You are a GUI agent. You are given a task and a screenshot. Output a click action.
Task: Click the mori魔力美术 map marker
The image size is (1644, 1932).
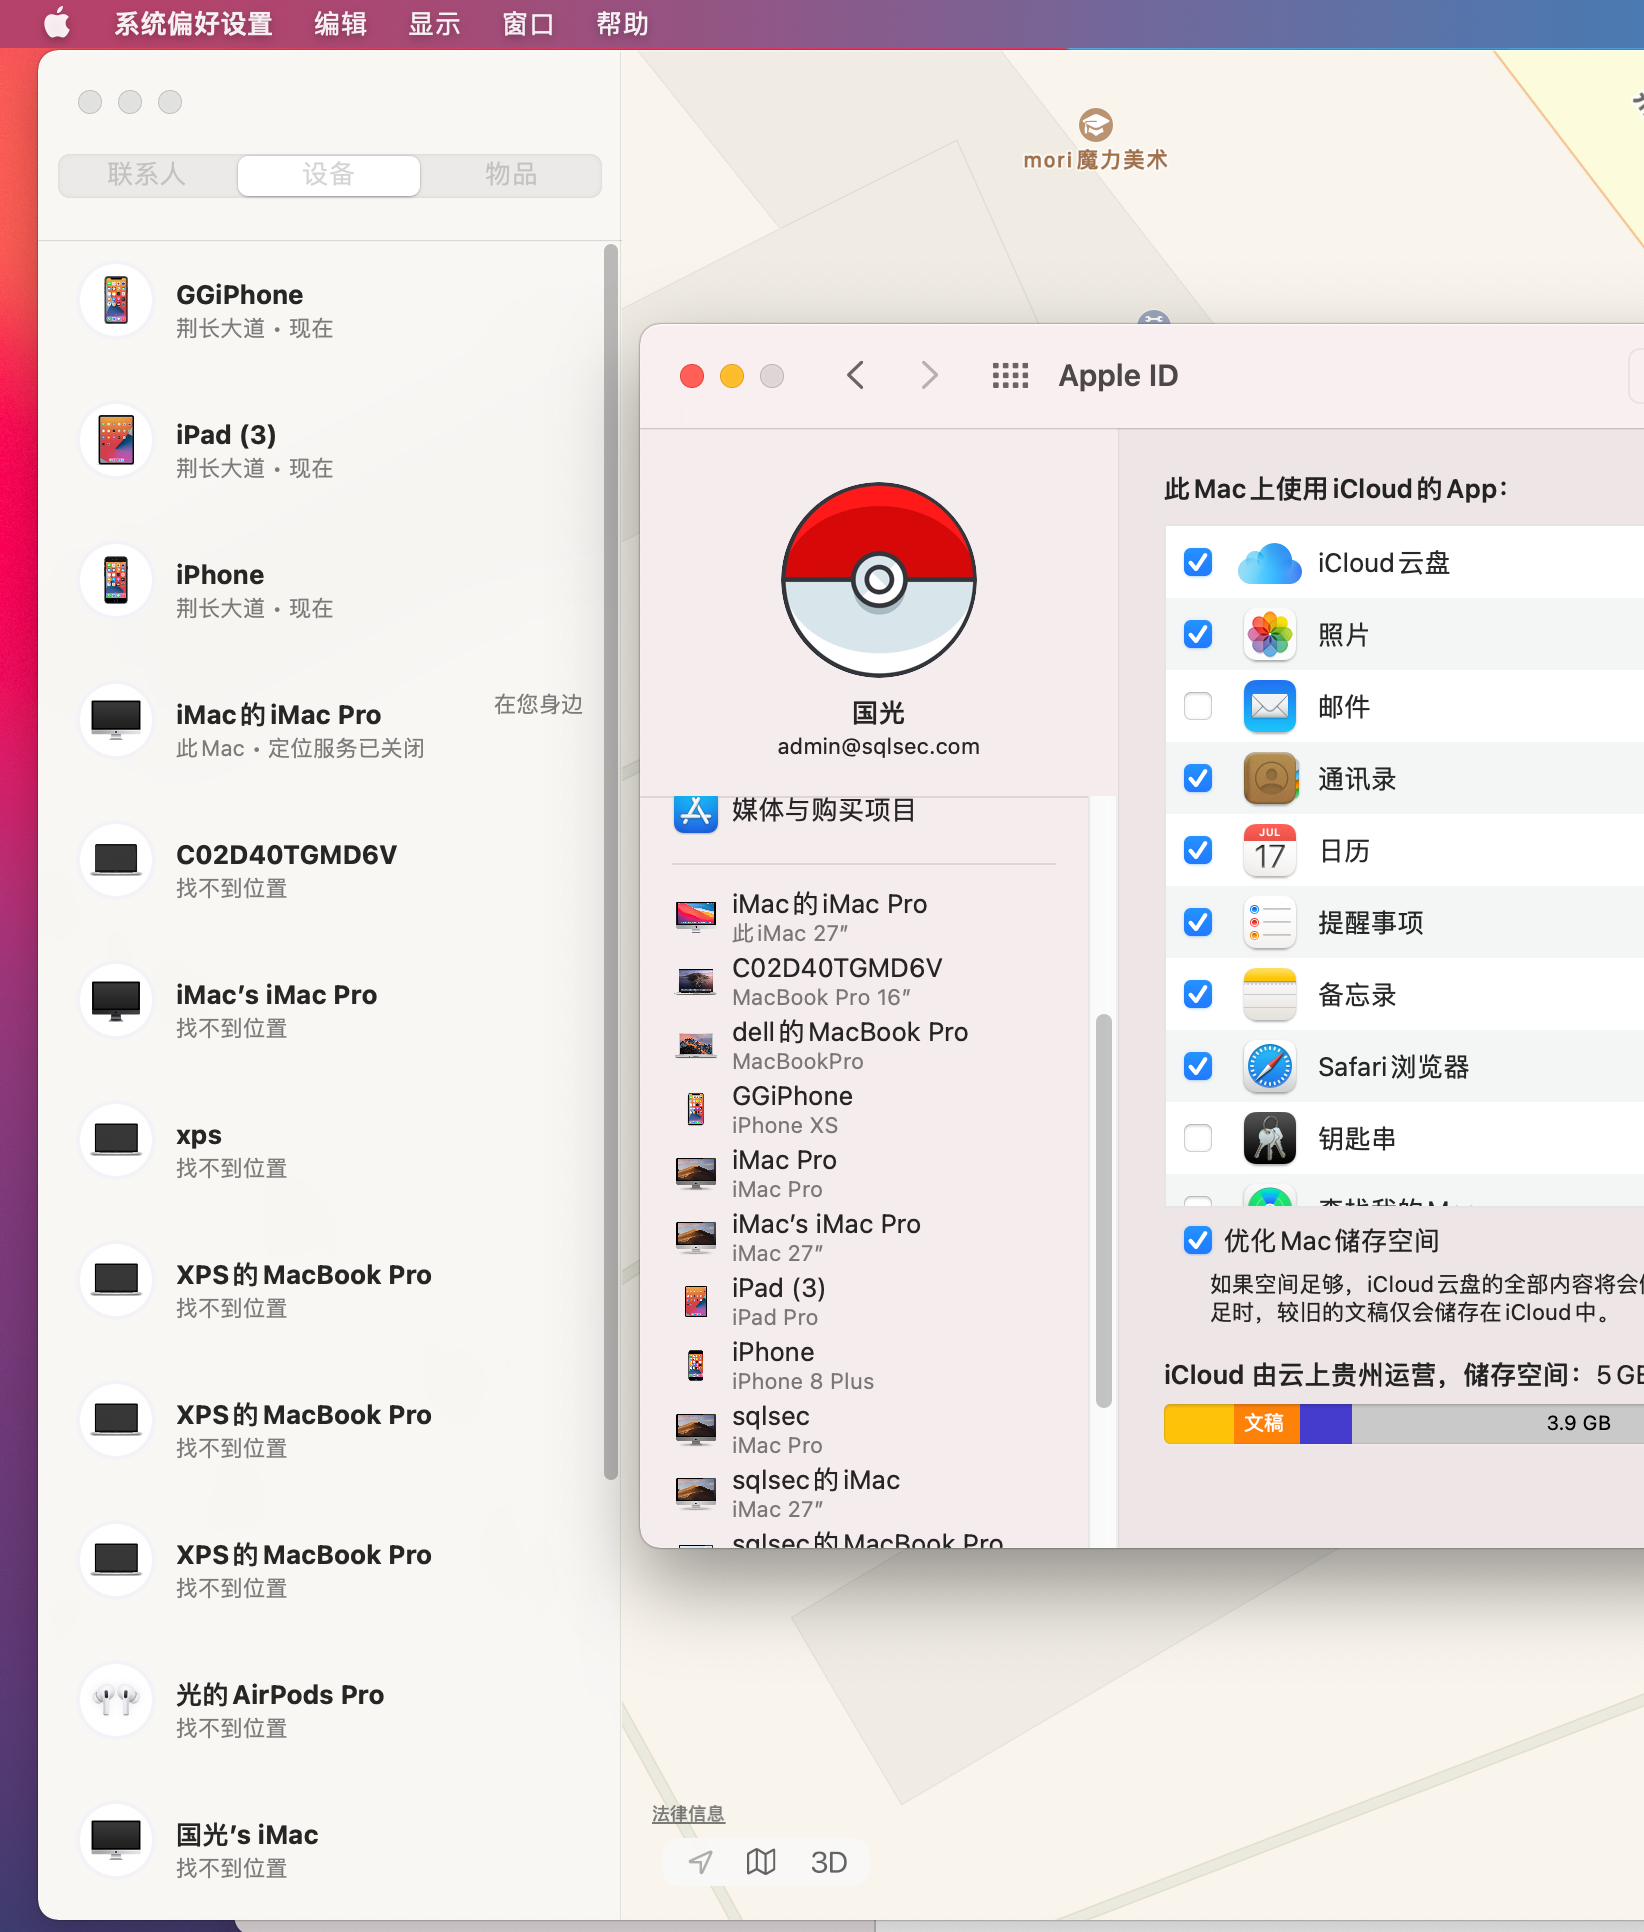1096,127
